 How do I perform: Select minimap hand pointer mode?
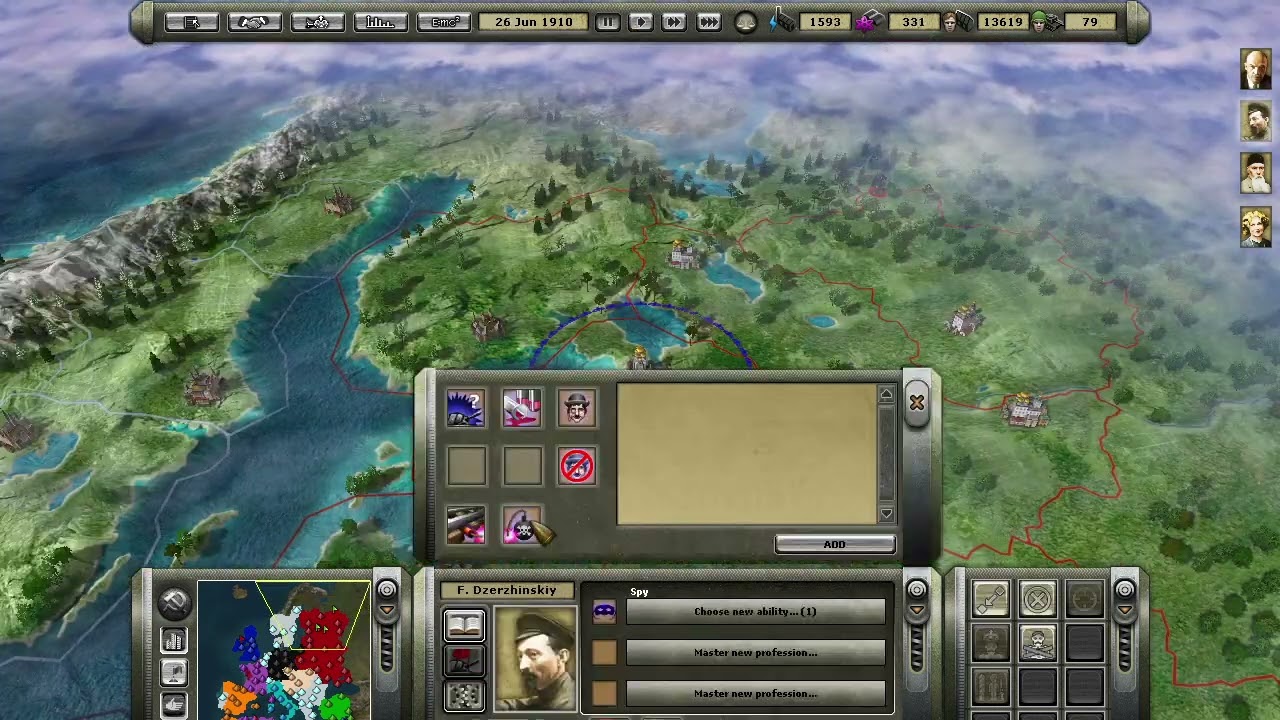(174, 705)
